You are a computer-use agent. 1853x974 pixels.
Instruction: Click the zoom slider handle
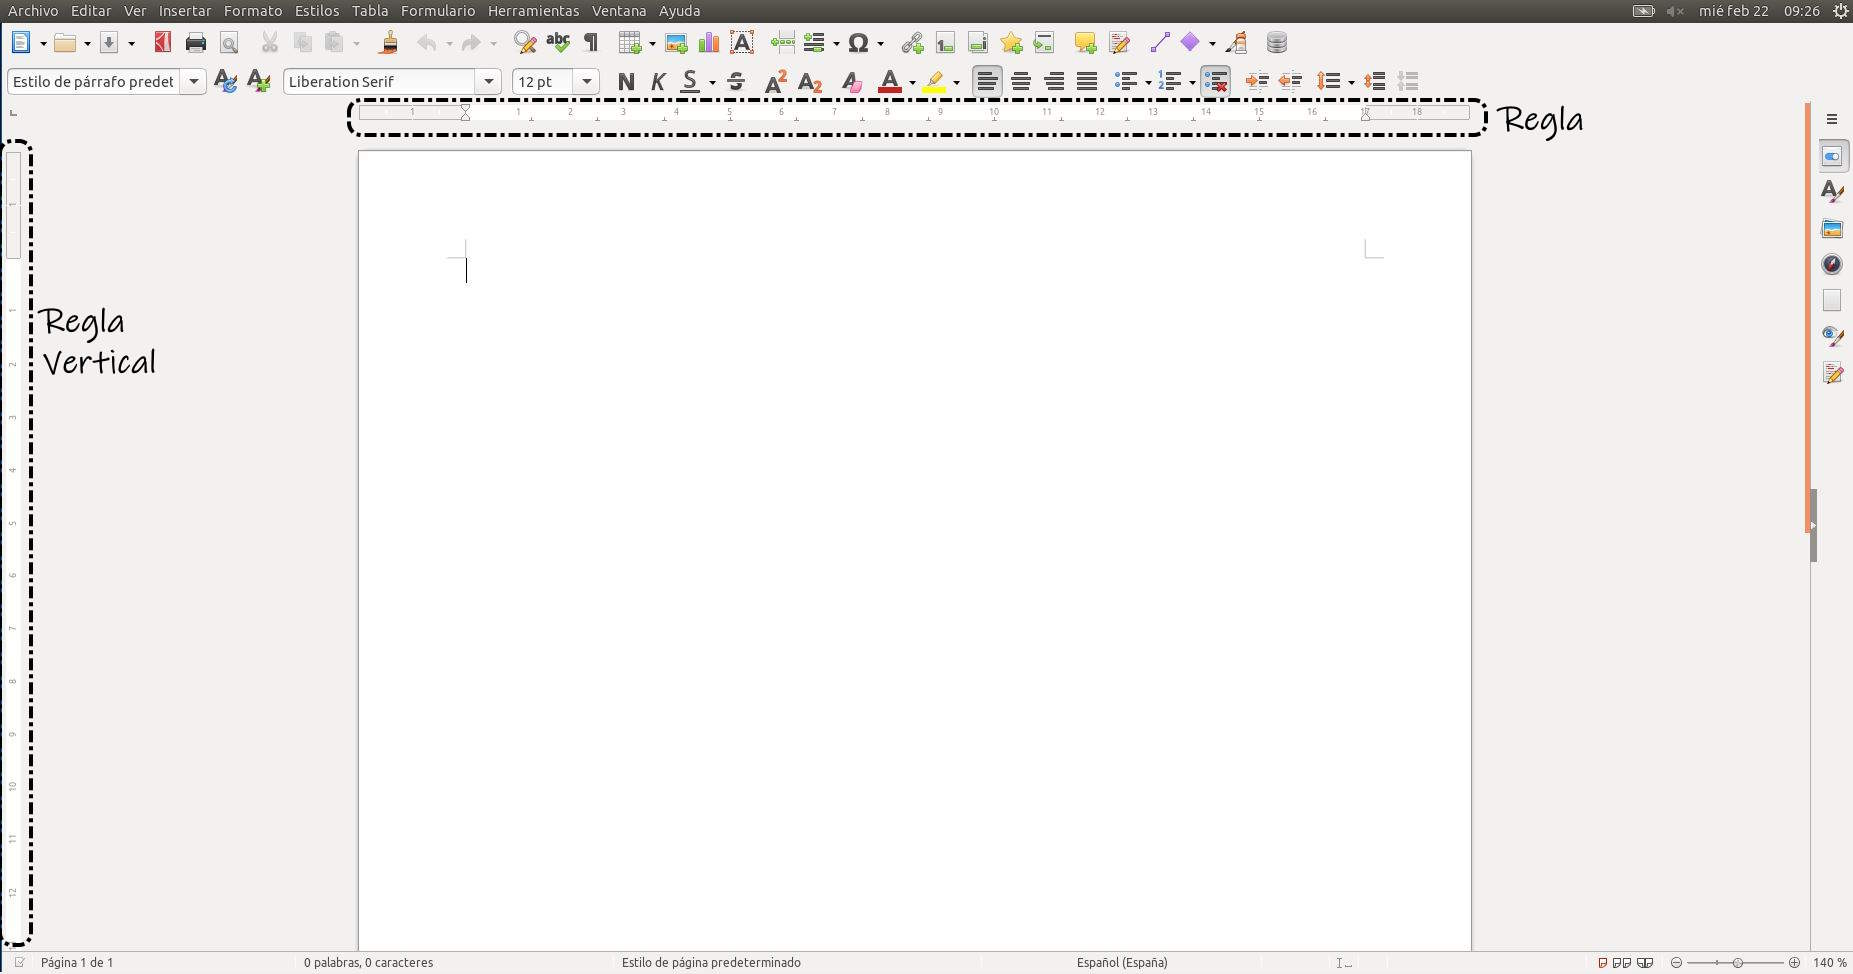[1738, 963]
